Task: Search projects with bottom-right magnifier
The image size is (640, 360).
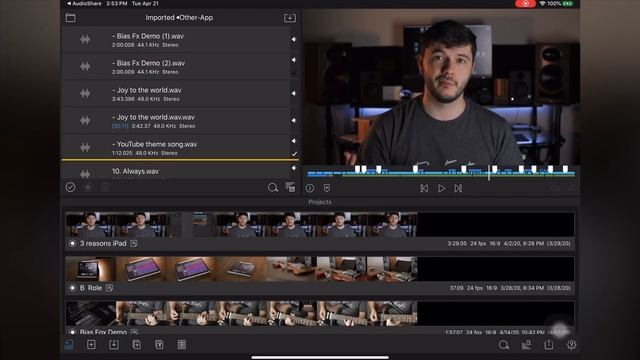Action: [504, 345]
